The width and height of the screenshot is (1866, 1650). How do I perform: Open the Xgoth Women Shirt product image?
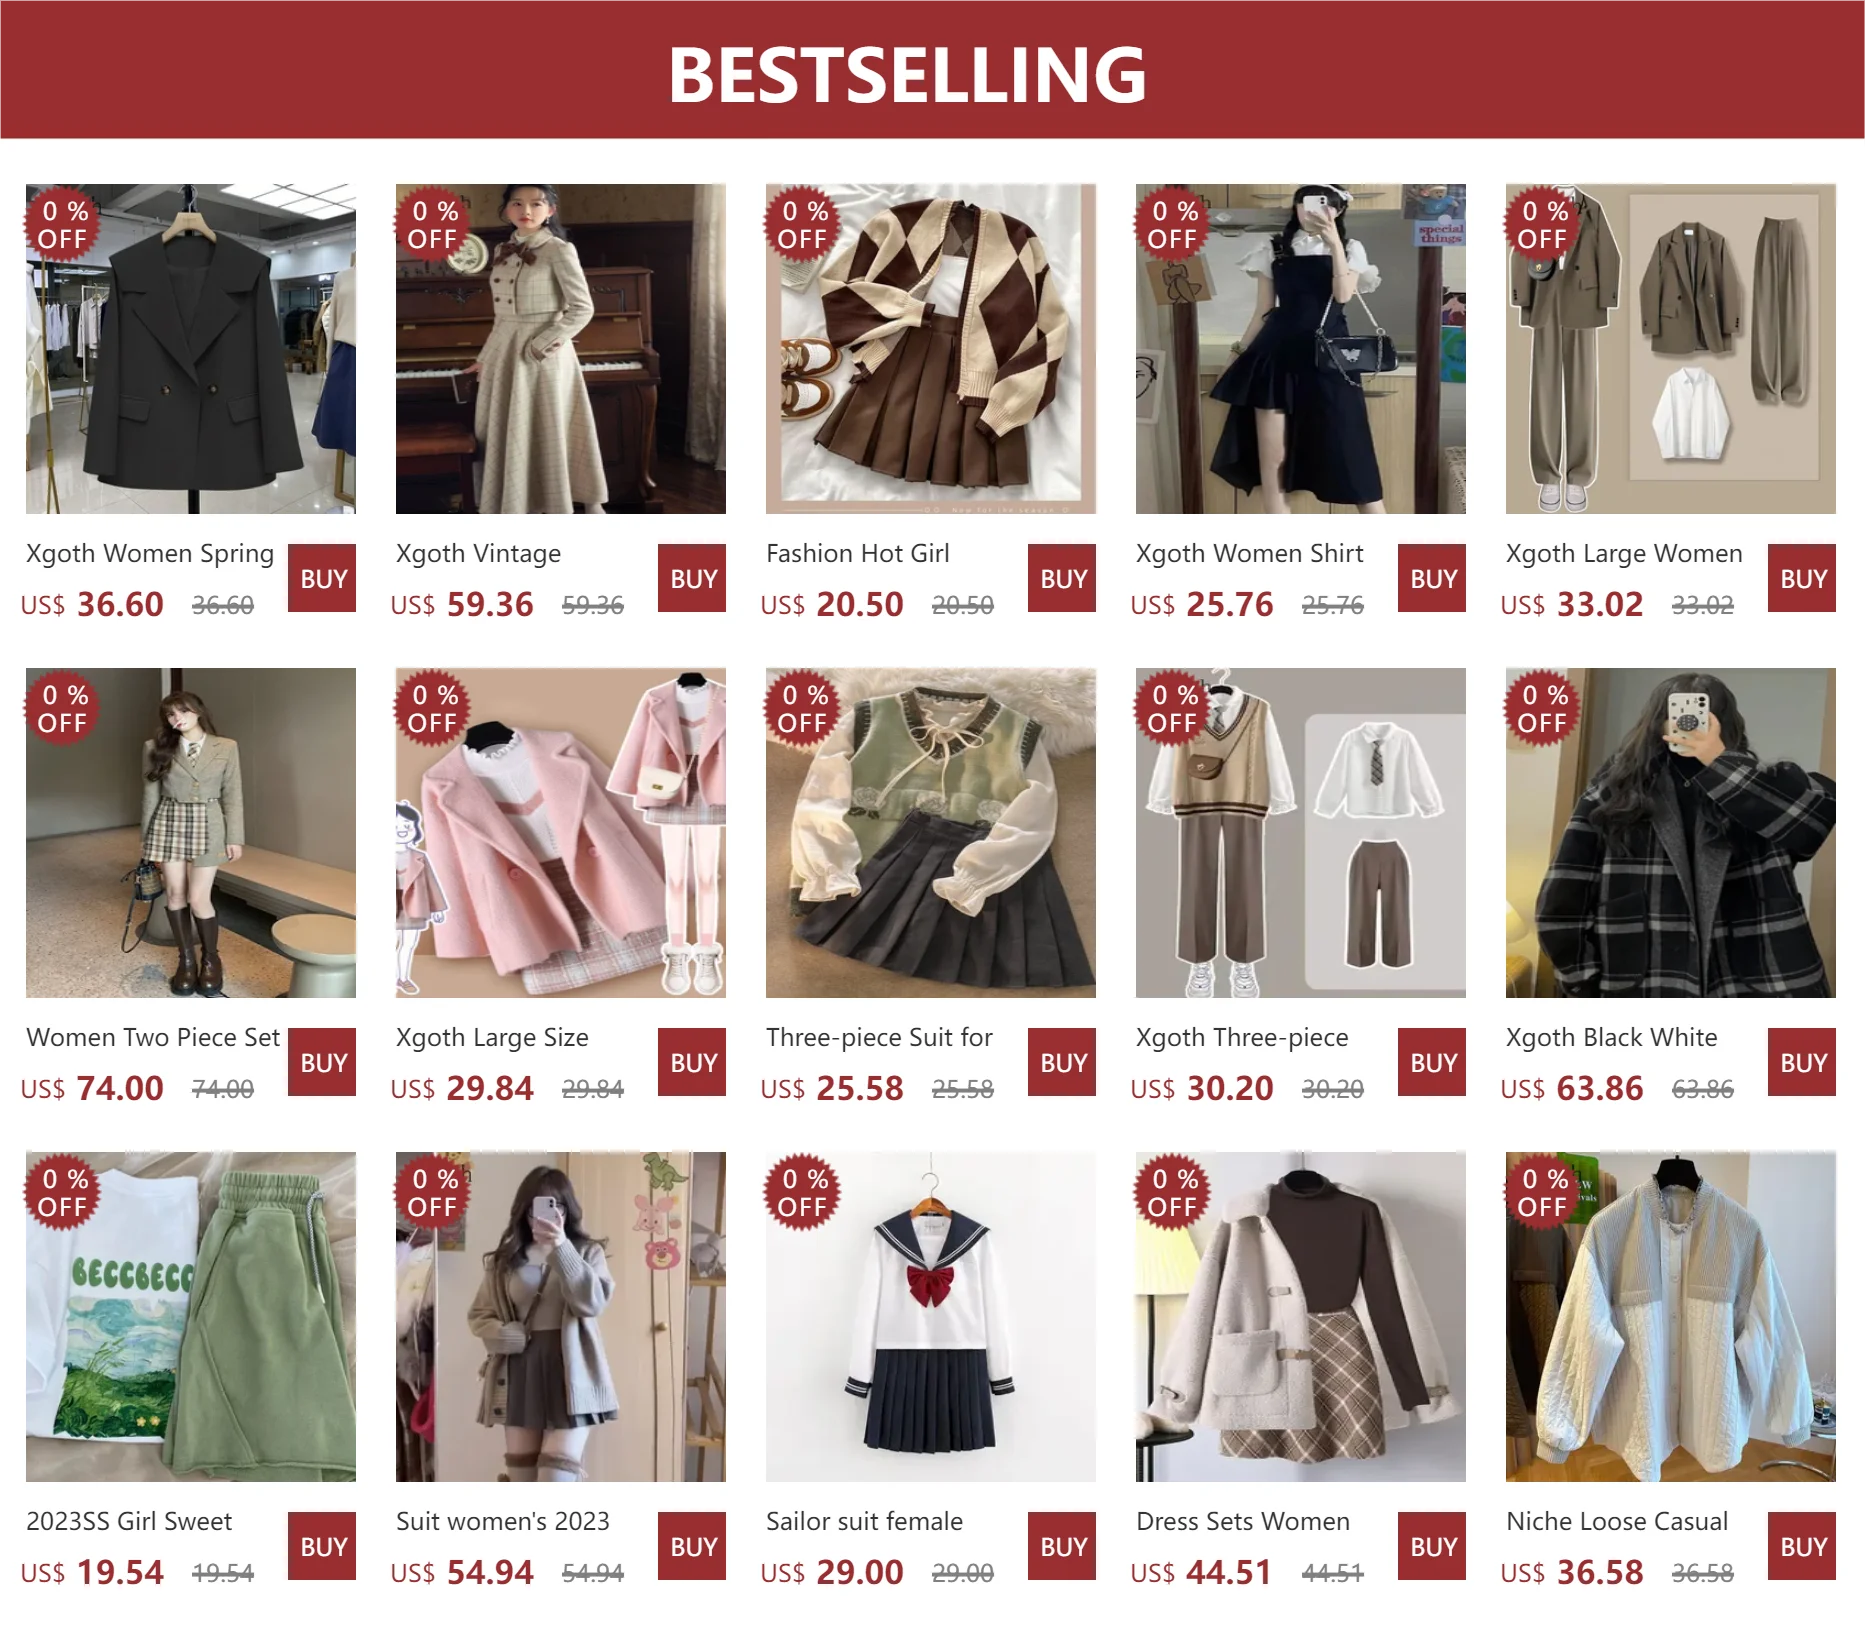pyautogui.click(x=1300, y=348)
